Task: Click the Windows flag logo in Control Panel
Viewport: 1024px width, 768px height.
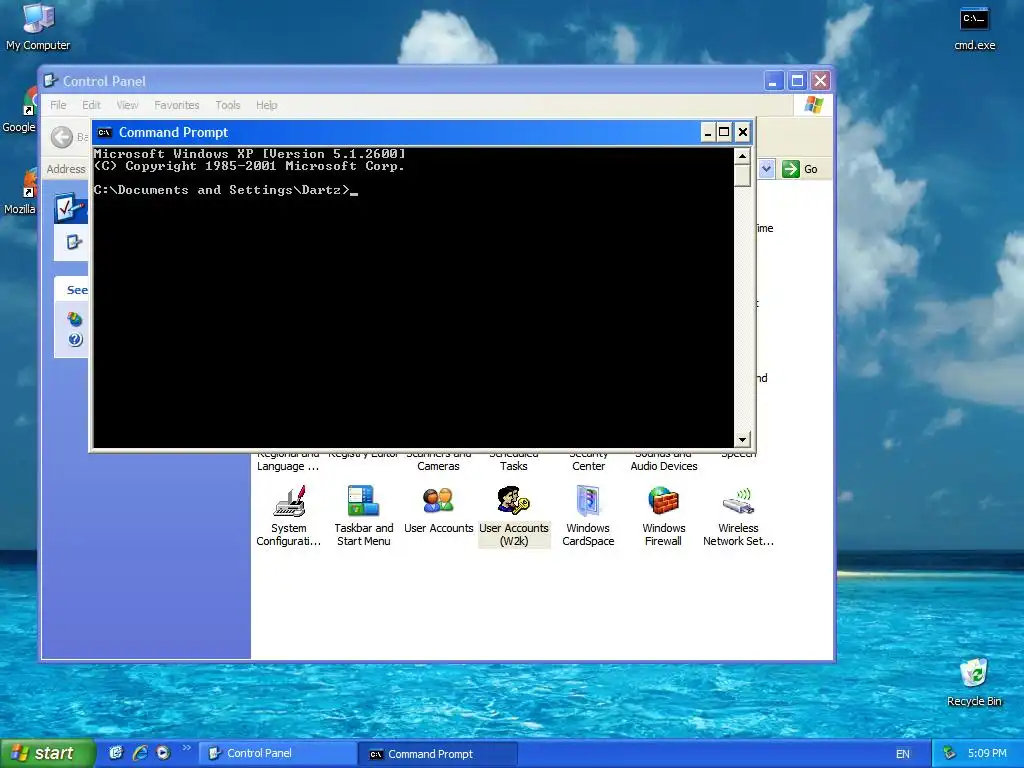Action: tap(814, 105)
